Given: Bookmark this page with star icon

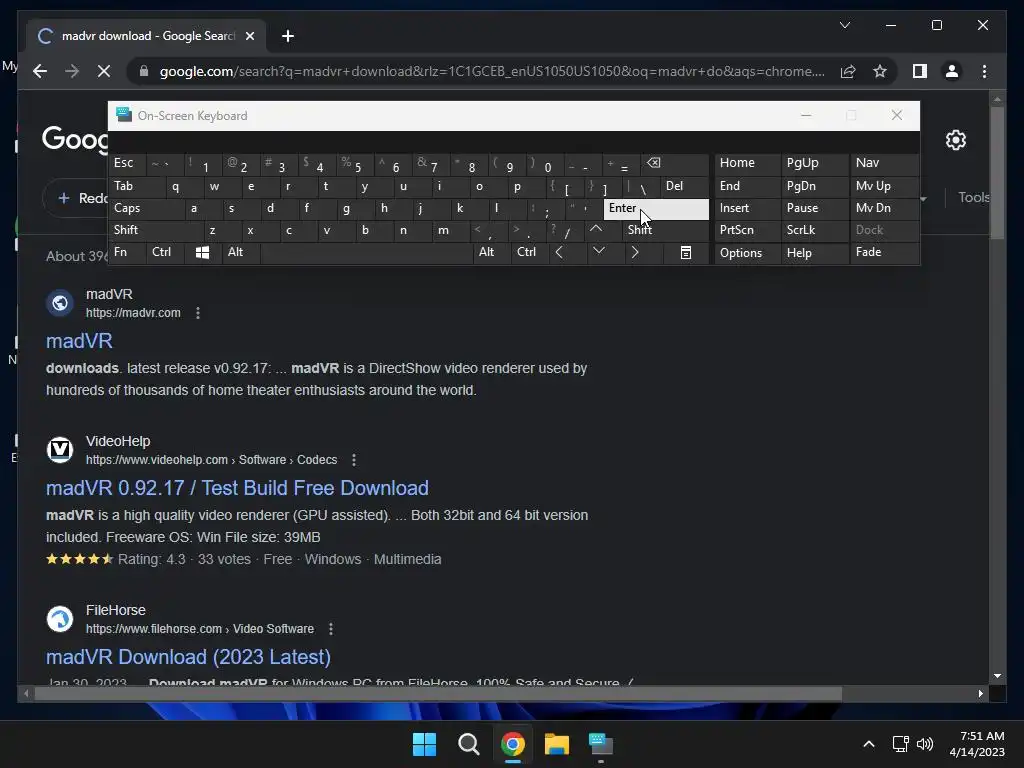Looking at the screenshot, I should click(880, 71).
